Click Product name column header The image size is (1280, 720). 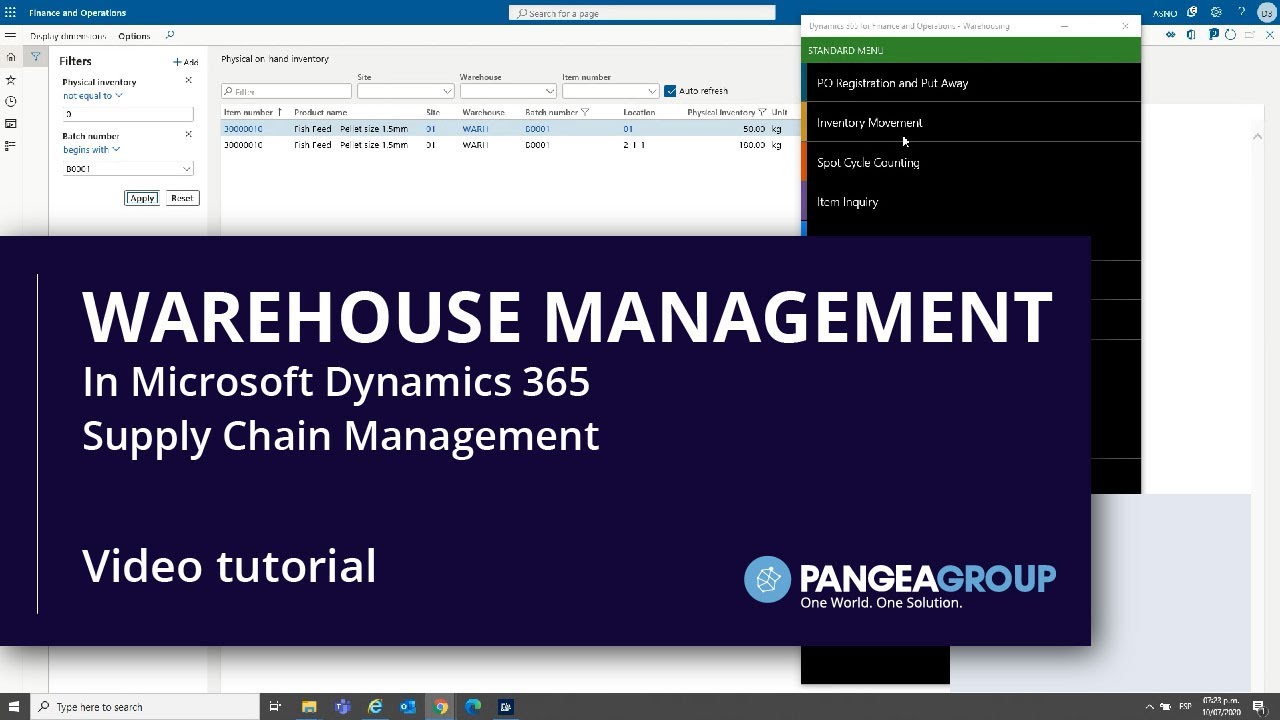[320, 113]
